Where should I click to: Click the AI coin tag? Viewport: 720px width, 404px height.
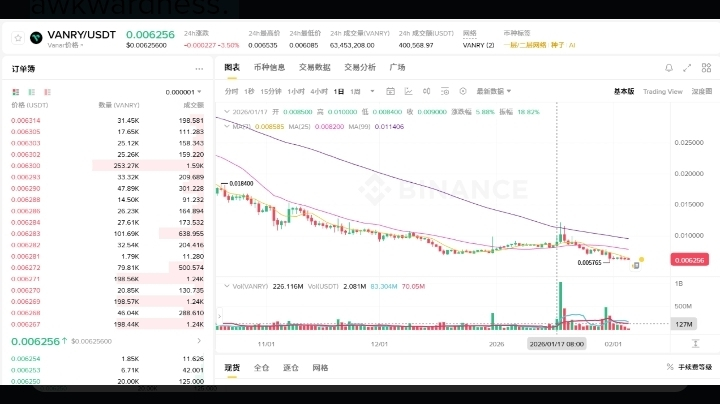(572, 45)
